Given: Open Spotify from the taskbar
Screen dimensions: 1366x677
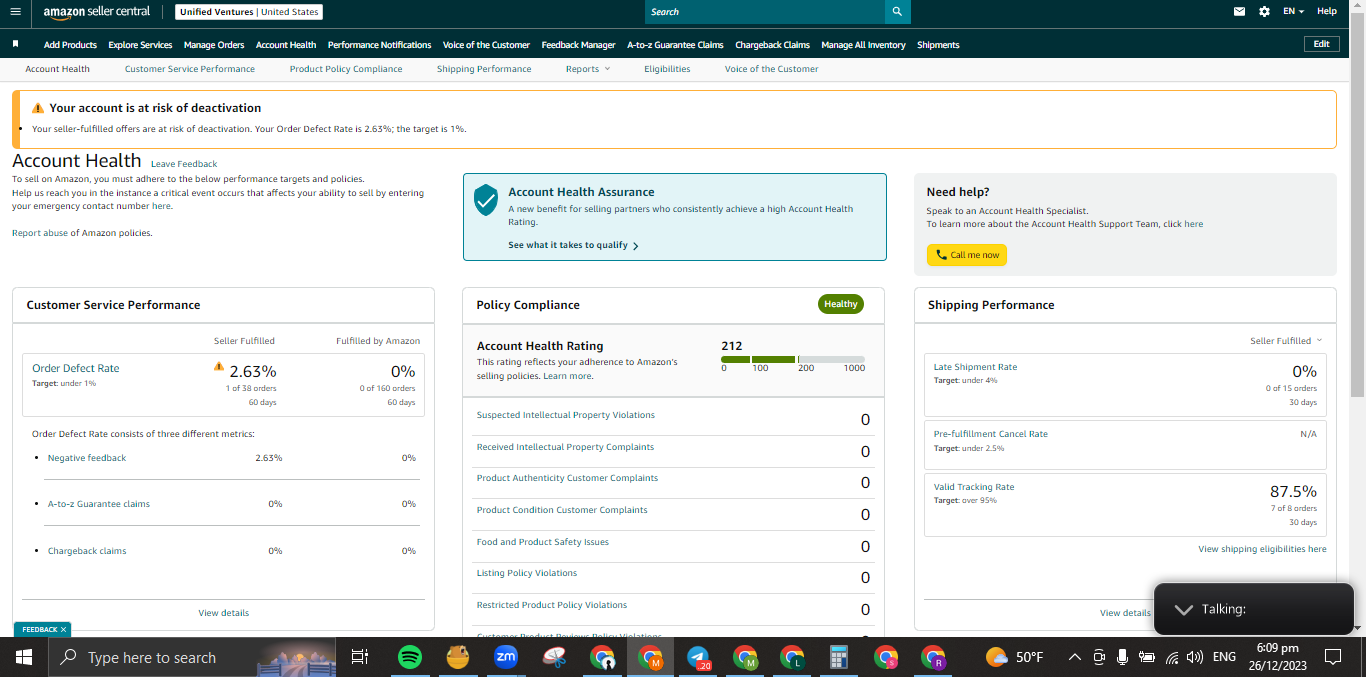Looking at the screenshot, I should [409, 657].
